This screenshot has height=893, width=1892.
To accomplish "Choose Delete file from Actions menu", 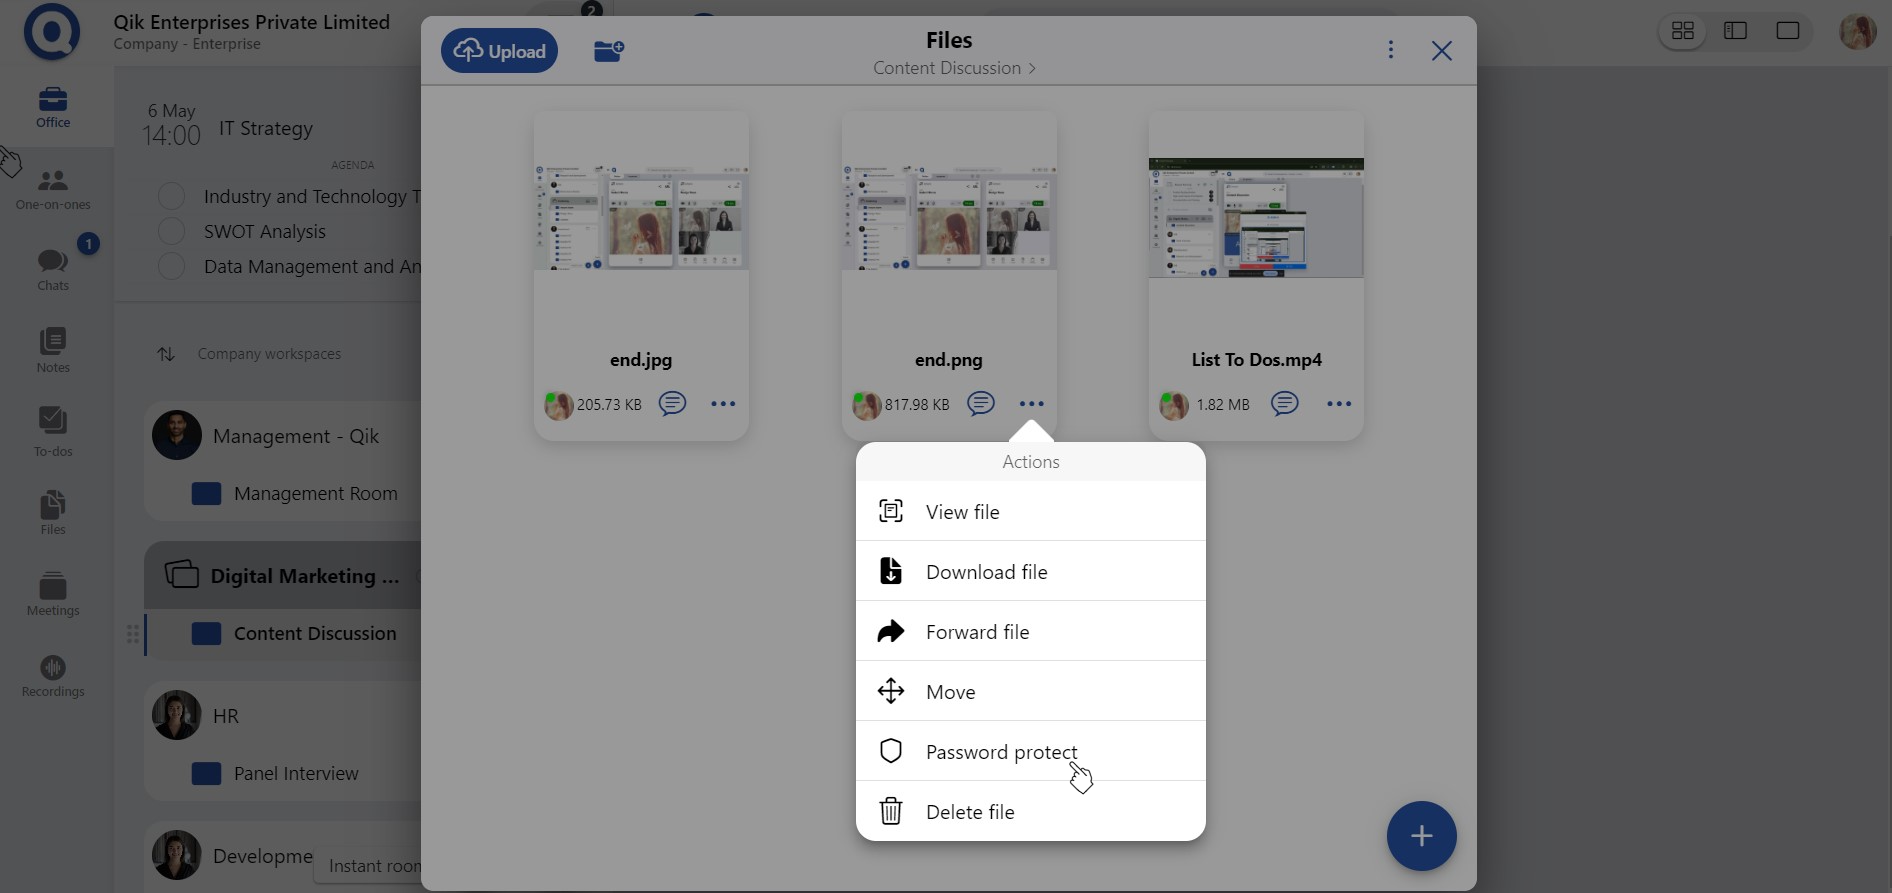I will (x=1031, y=811).
